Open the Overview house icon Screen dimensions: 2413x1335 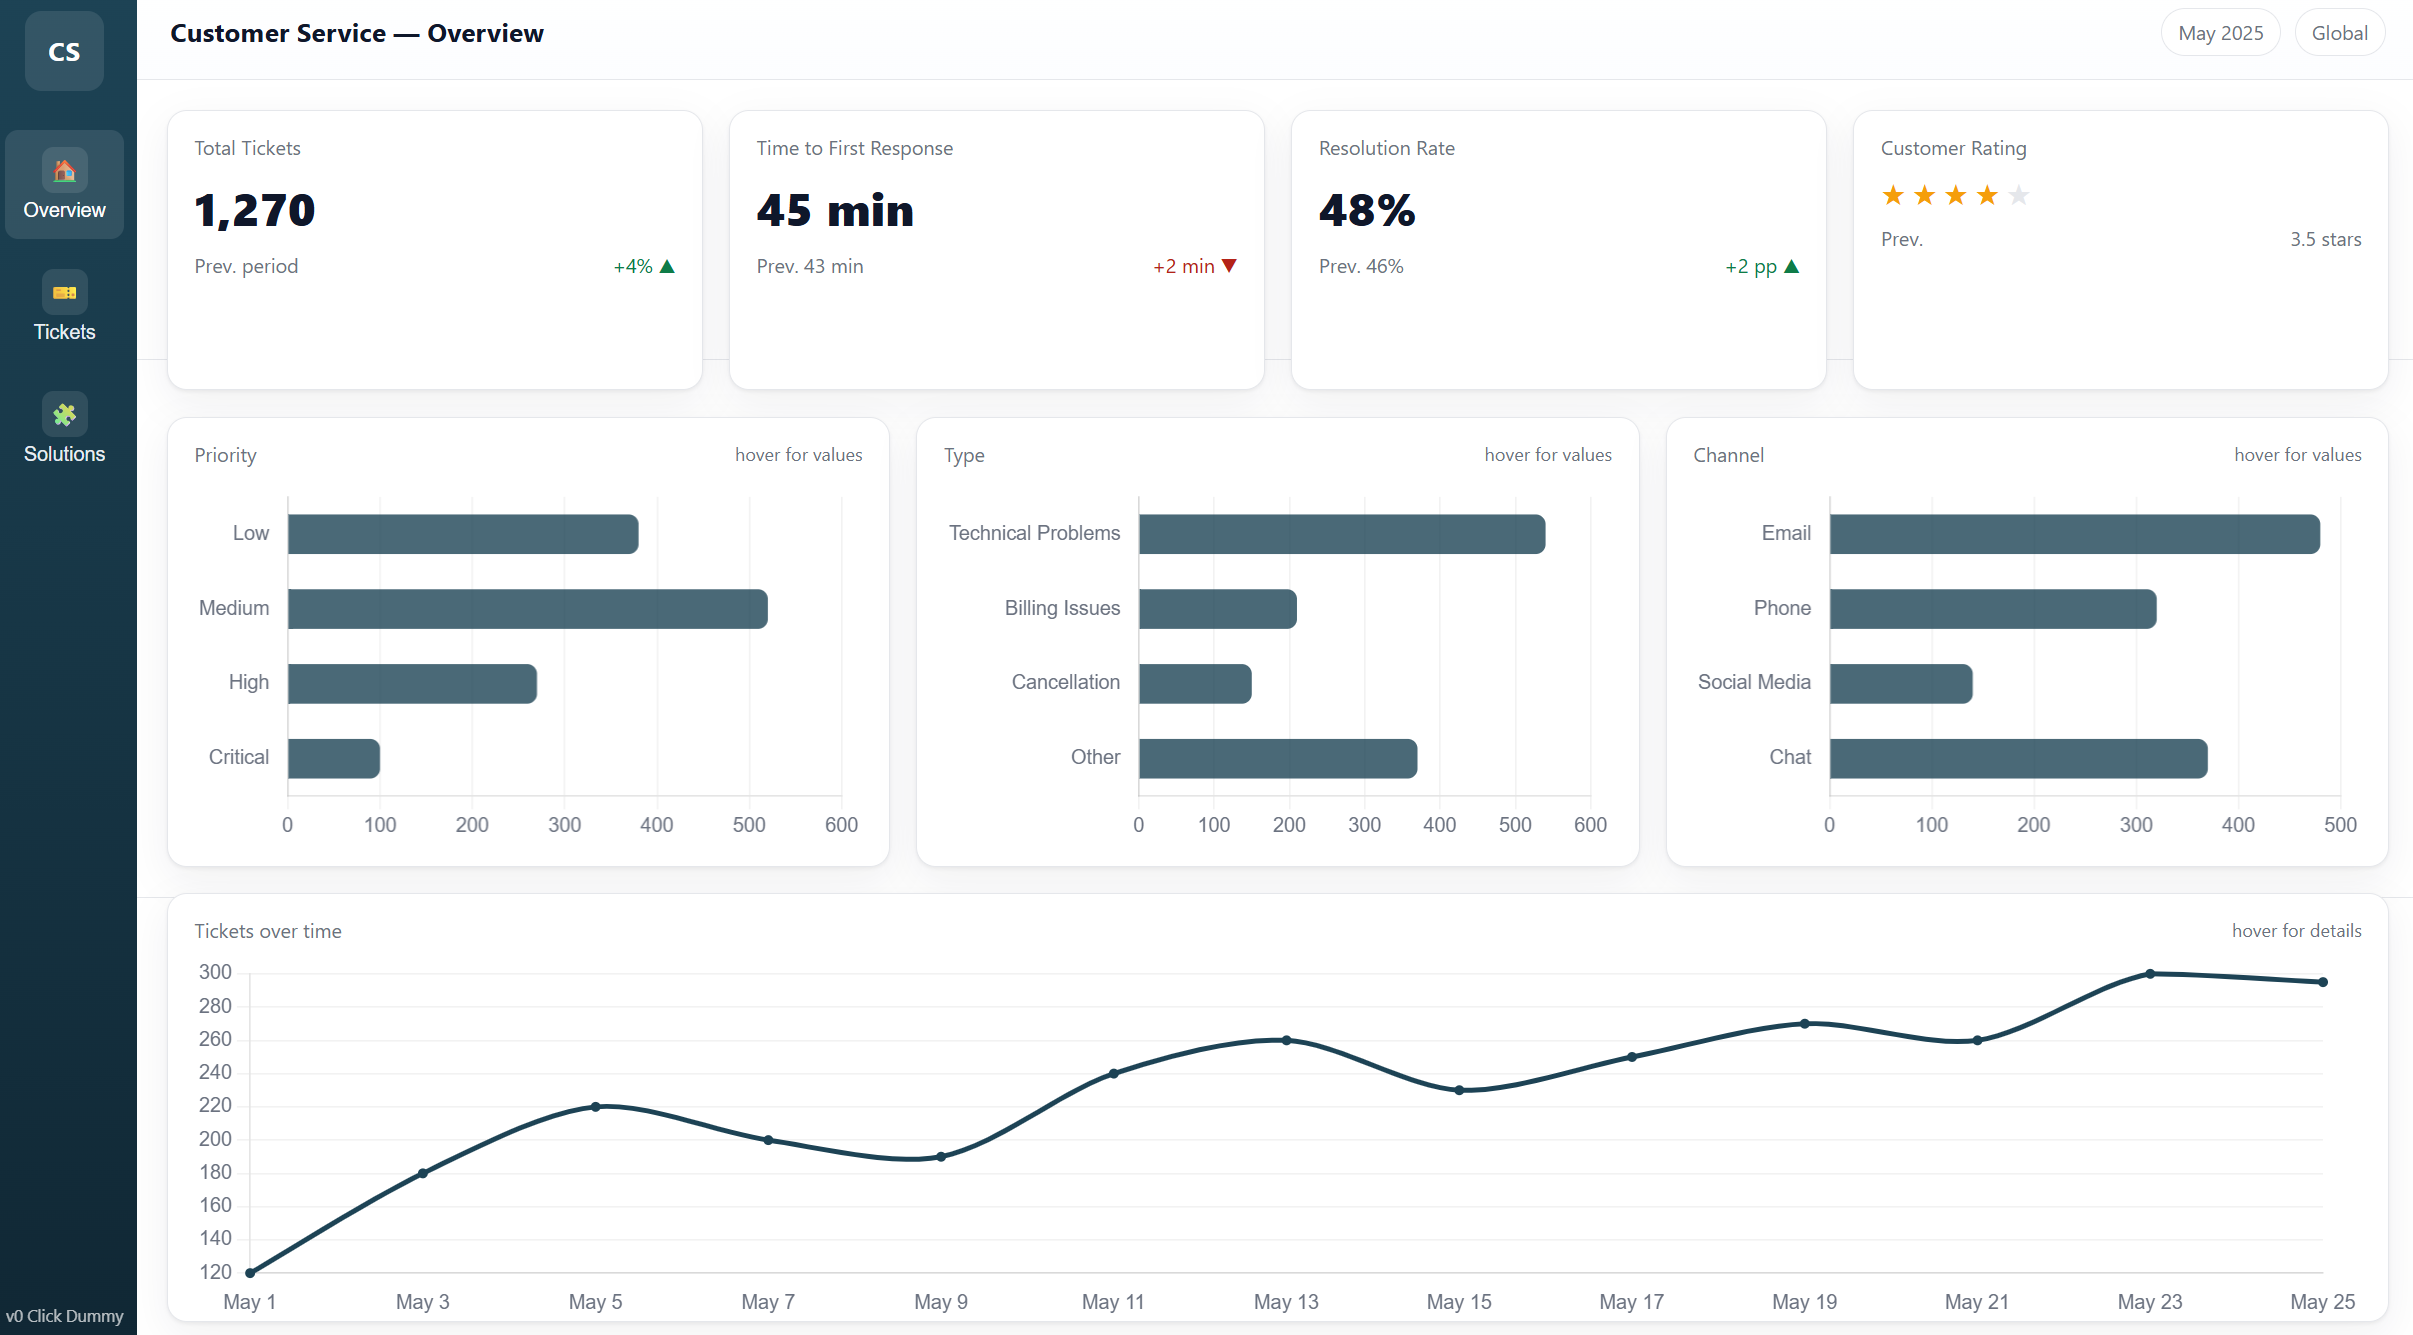point(64,171)
